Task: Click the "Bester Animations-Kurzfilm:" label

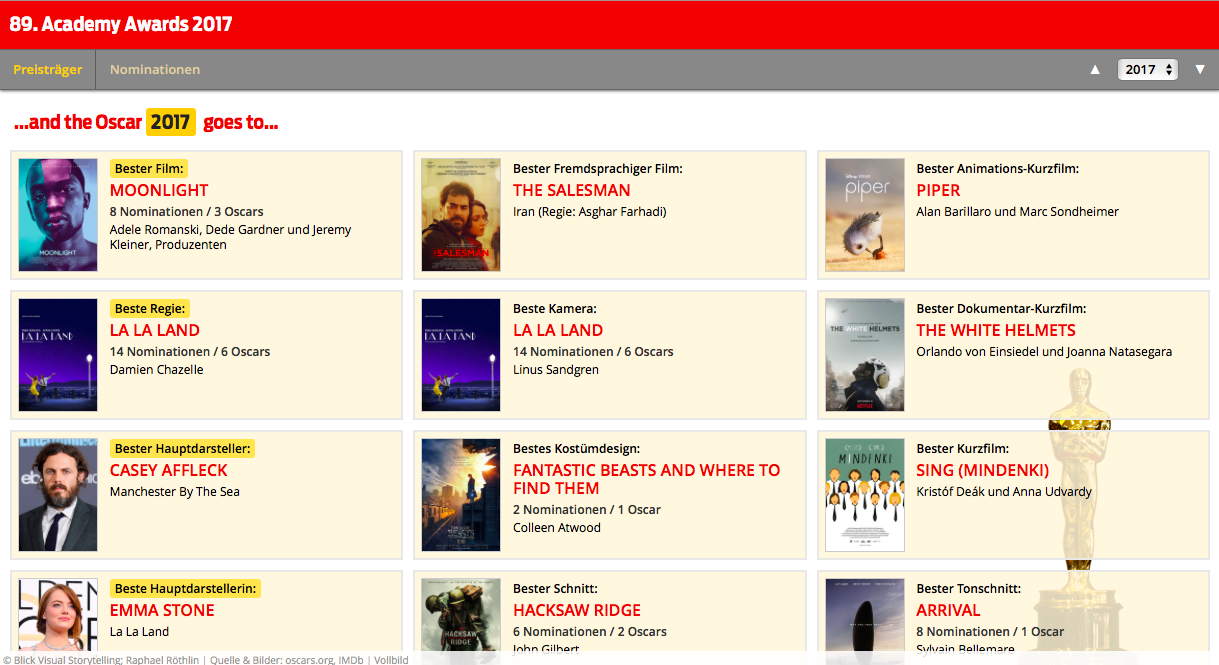Action: pyautogui.click(x=998, y=169)
